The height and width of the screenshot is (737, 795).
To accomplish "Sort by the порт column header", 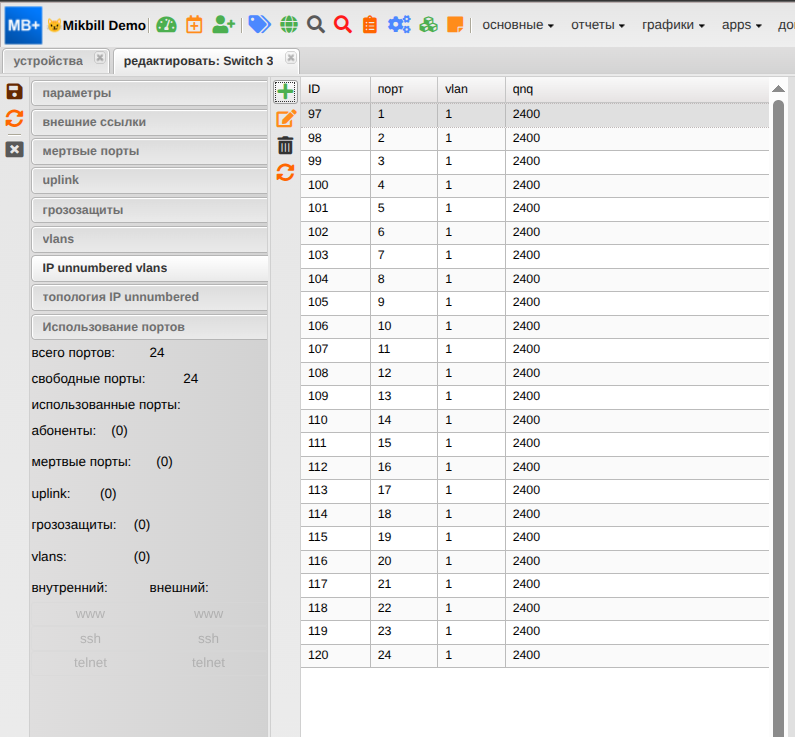I will pyautogui.click(x=404, y=89).
